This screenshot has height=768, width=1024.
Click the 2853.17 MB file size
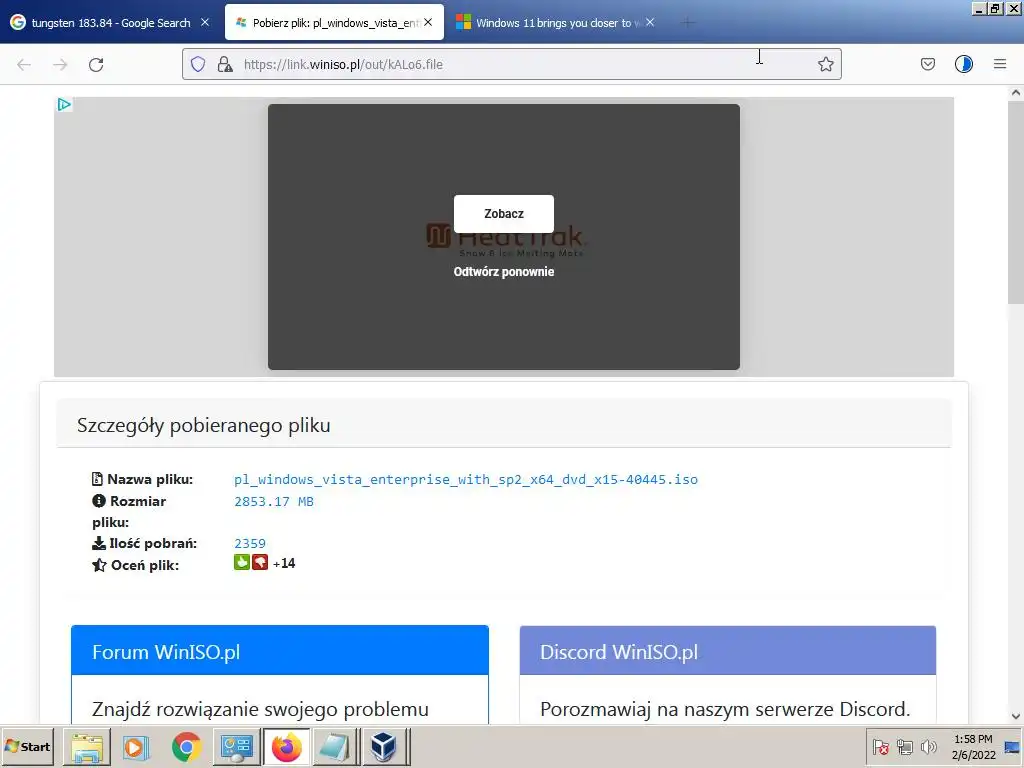coord(274,502)
